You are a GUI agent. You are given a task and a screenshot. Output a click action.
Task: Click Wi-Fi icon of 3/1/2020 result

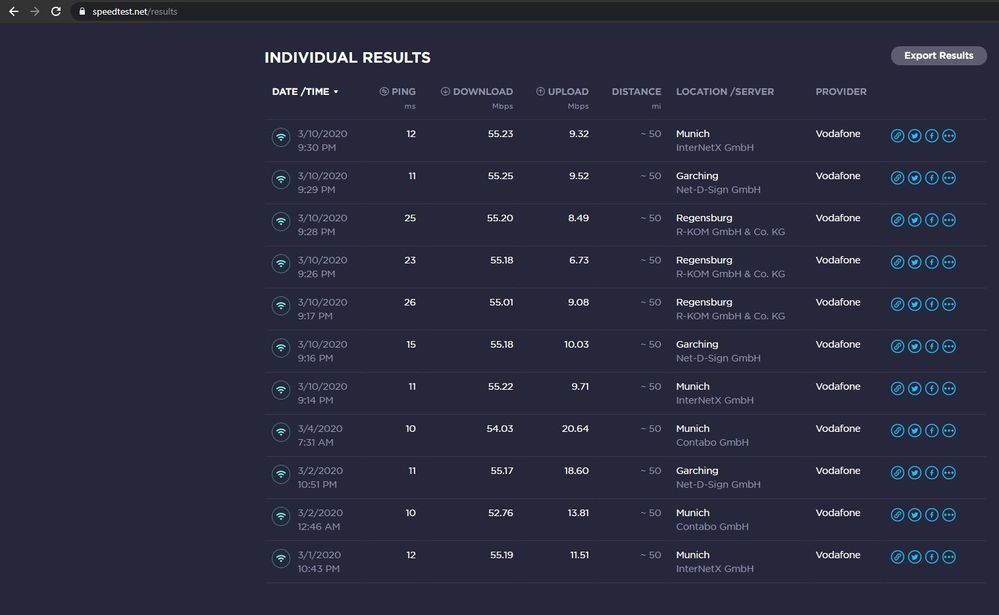tap(281, 558)
